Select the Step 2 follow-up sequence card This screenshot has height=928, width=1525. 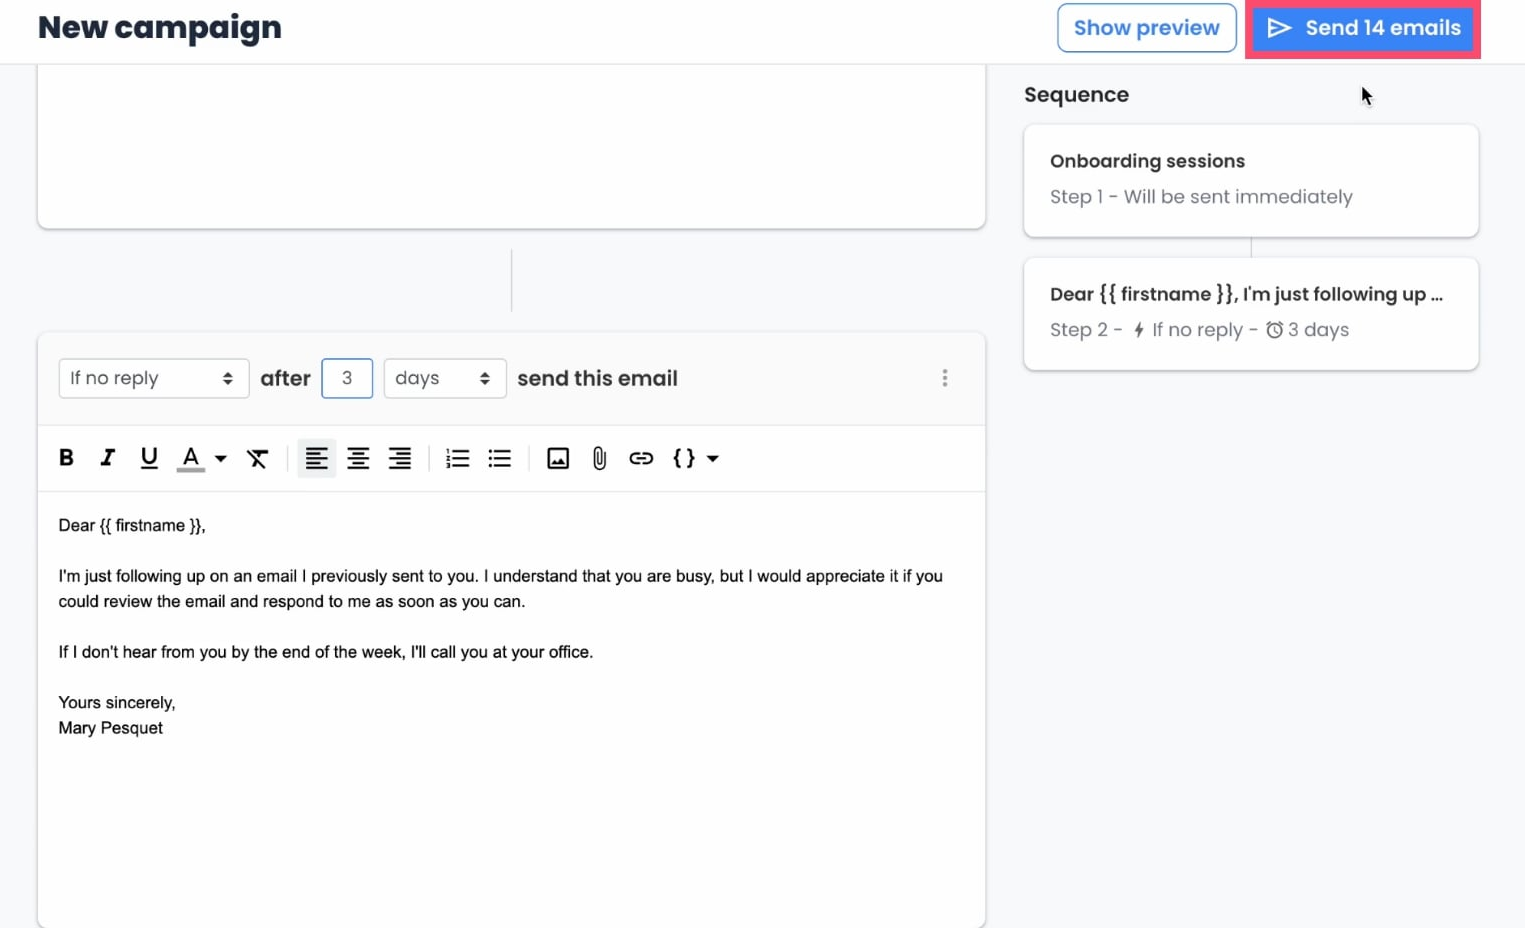(1251, 313)
